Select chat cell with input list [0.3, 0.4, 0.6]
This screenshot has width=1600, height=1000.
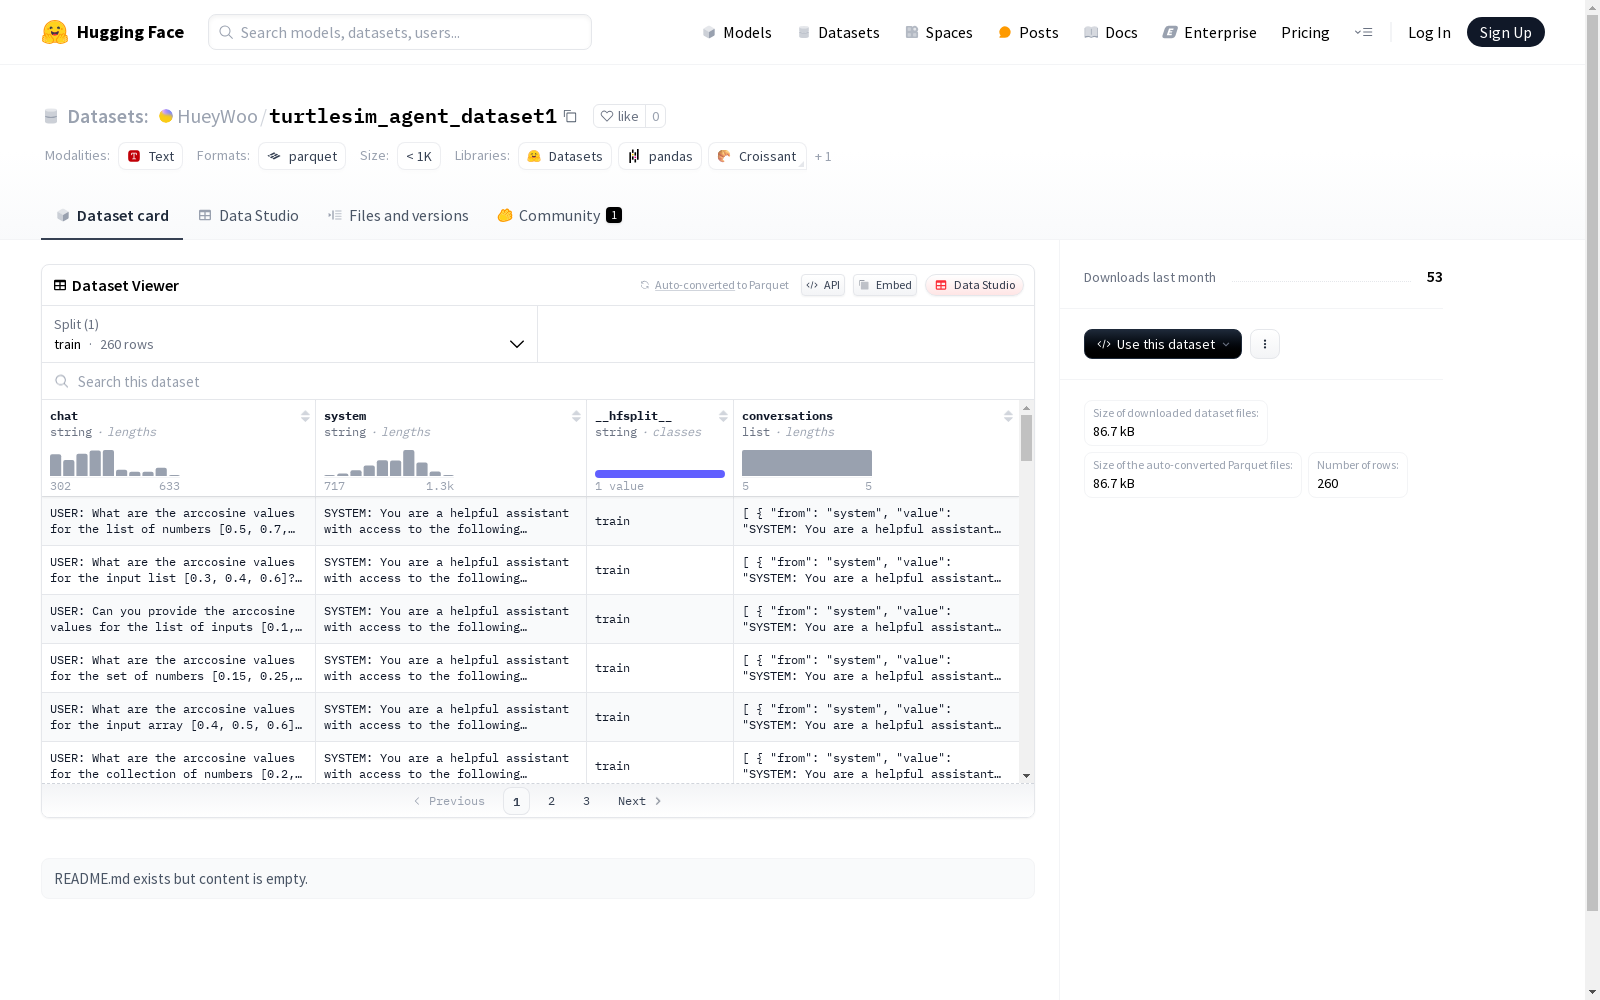pos(178,570)
